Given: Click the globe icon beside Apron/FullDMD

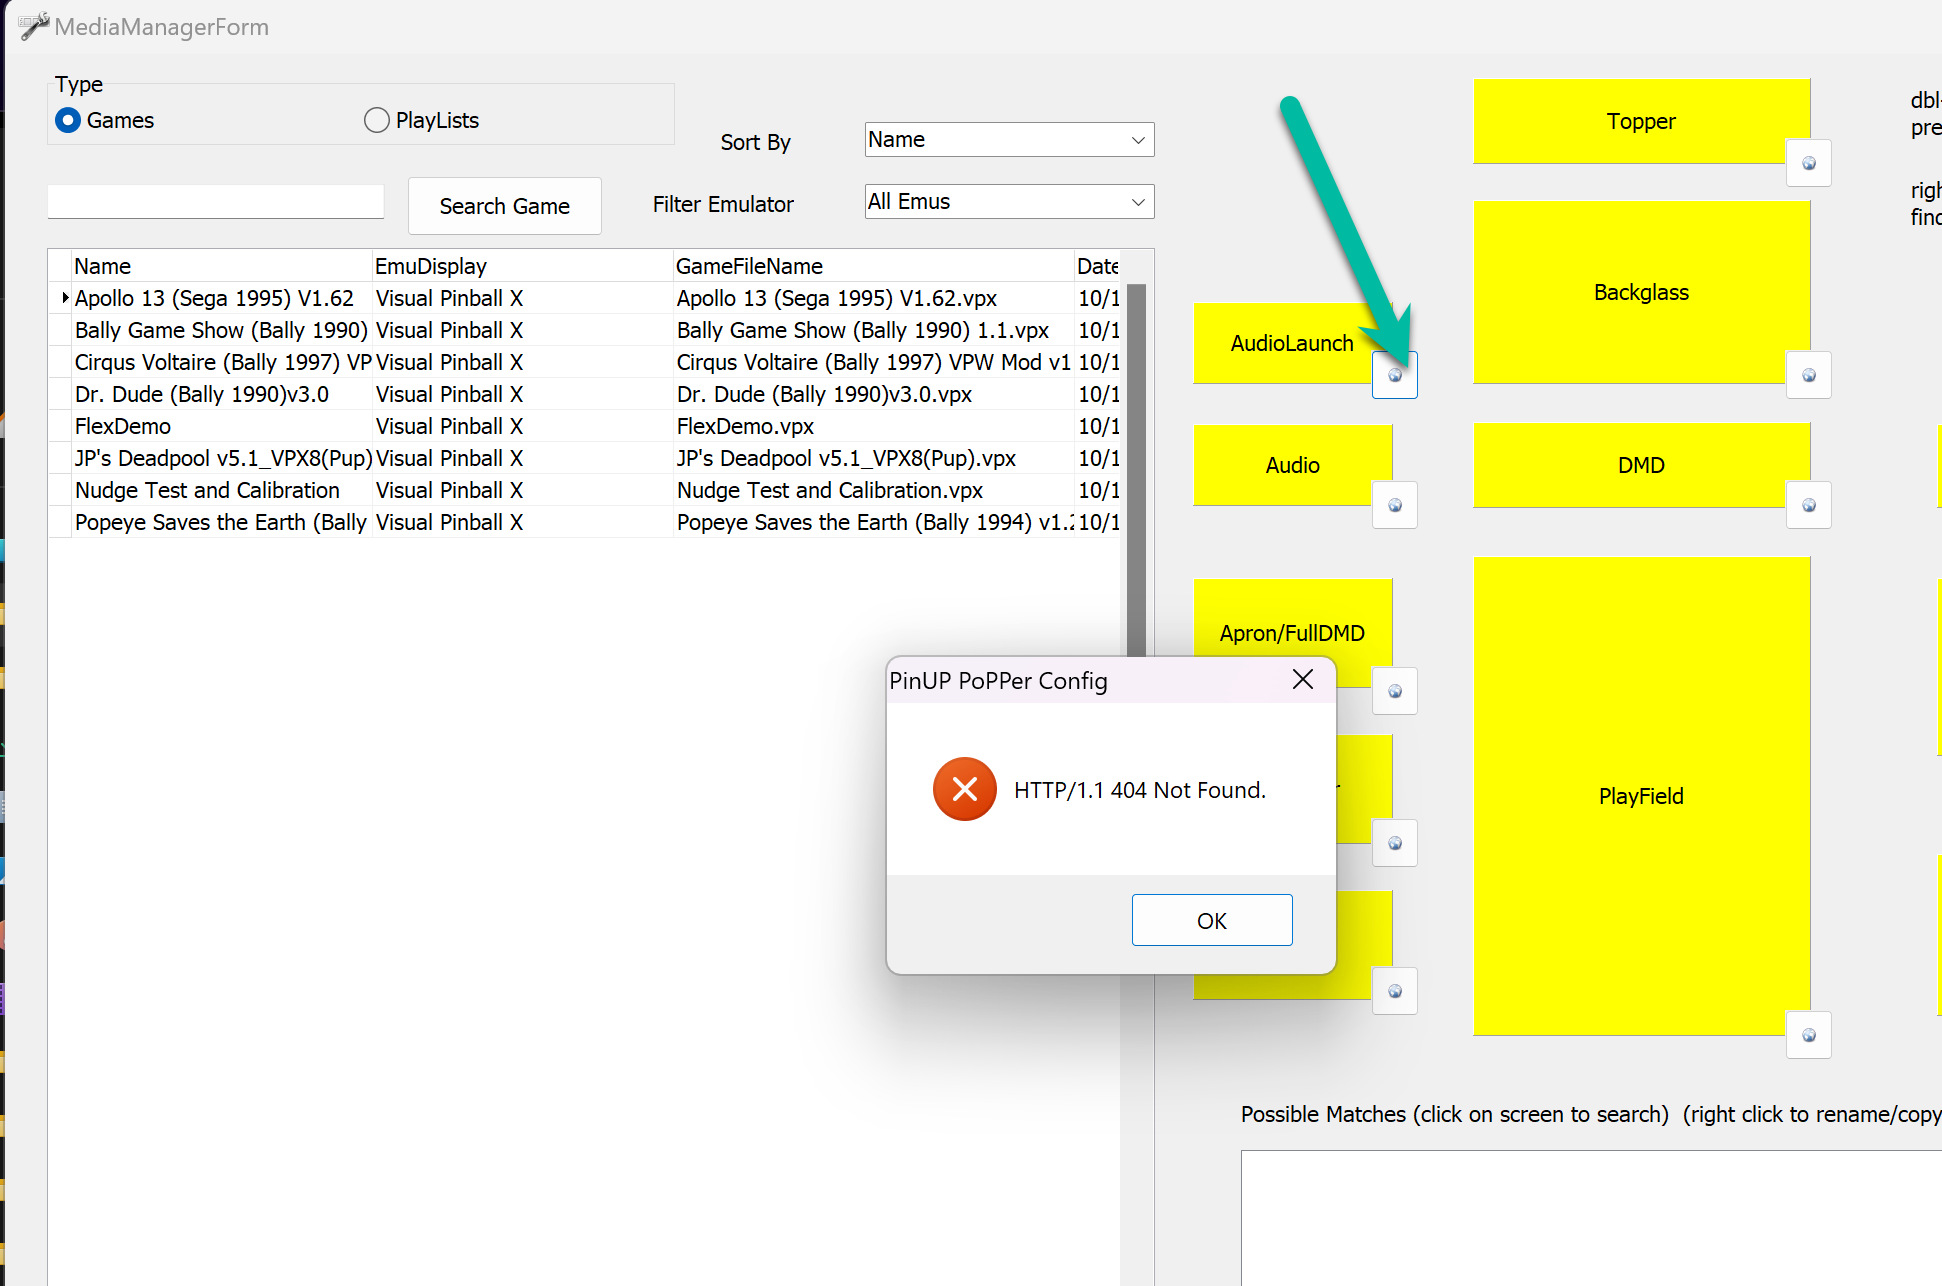Looking at the screenshot, I should coord(1394,692).
